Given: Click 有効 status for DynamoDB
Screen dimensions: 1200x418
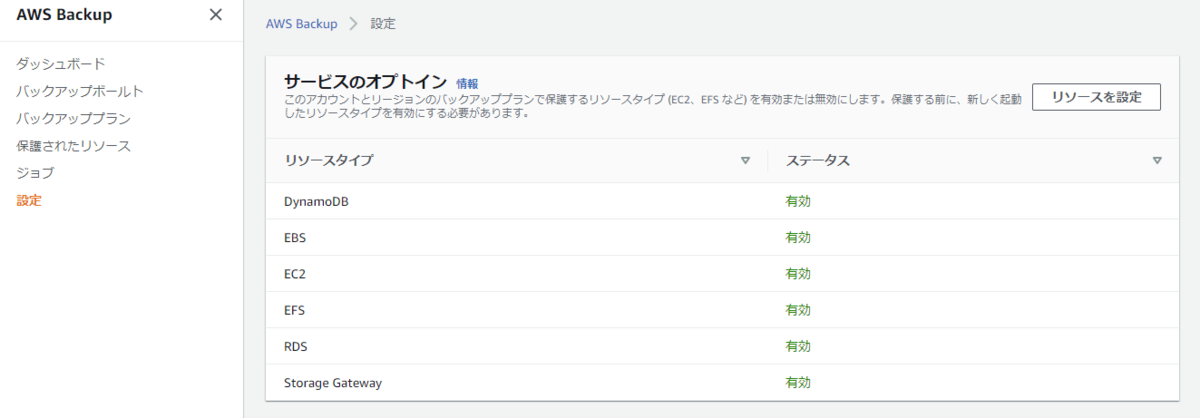Looking at the screenshot, I should coord(798,201).
